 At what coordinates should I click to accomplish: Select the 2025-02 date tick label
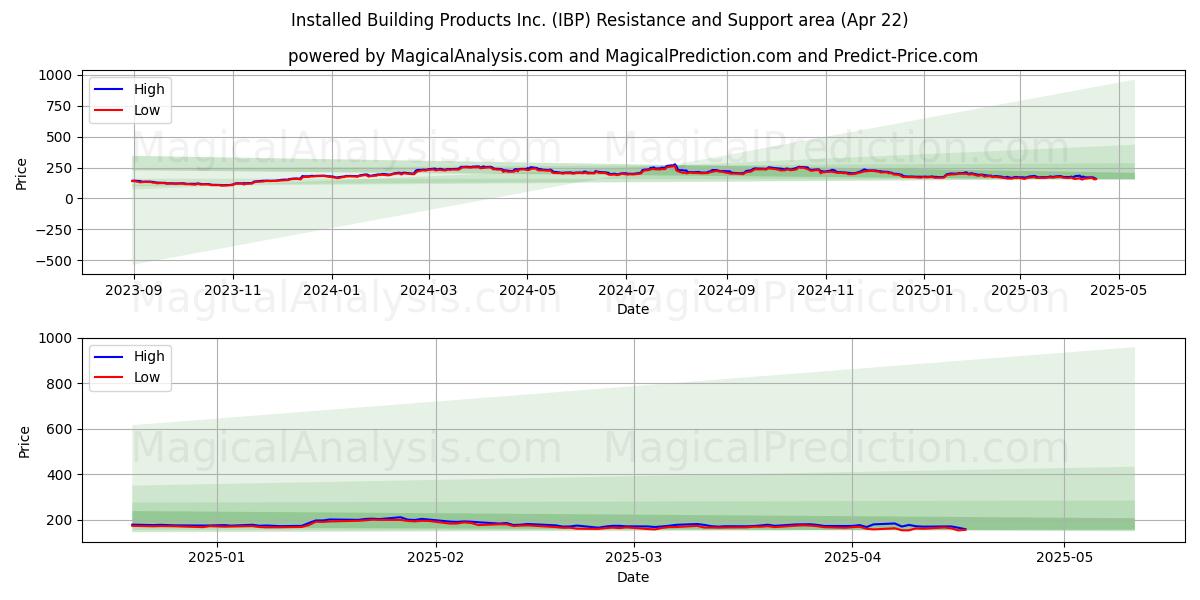(437, 558)
